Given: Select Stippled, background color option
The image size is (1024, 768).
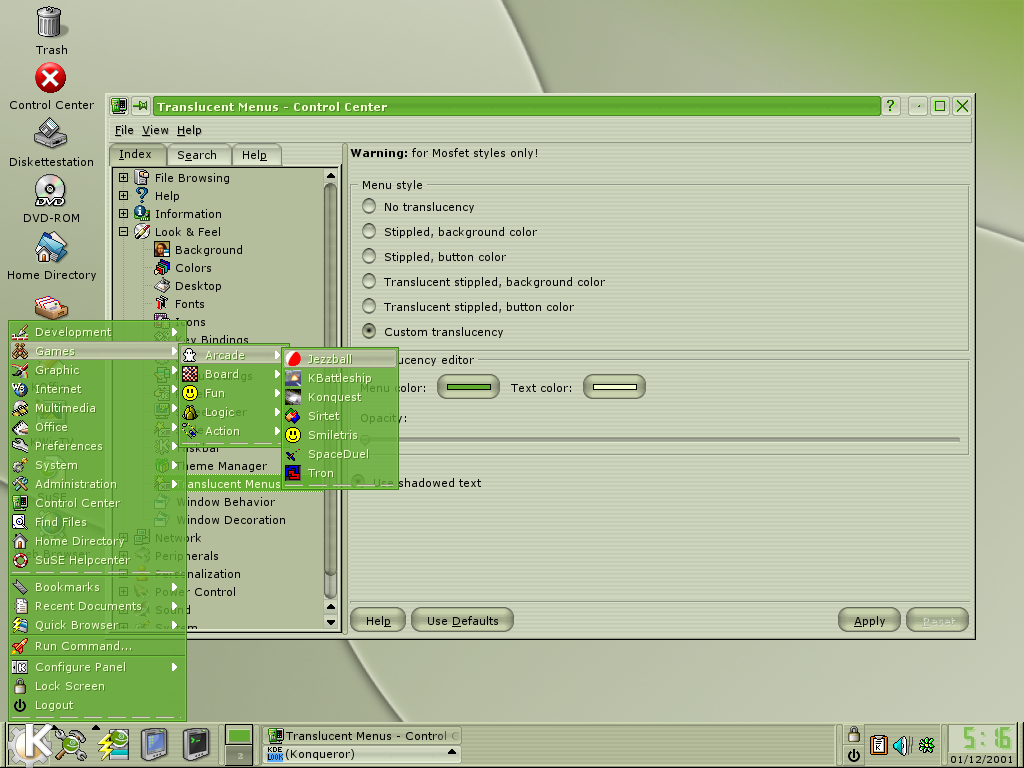Looking at the screenshot, I should point(369,231).
